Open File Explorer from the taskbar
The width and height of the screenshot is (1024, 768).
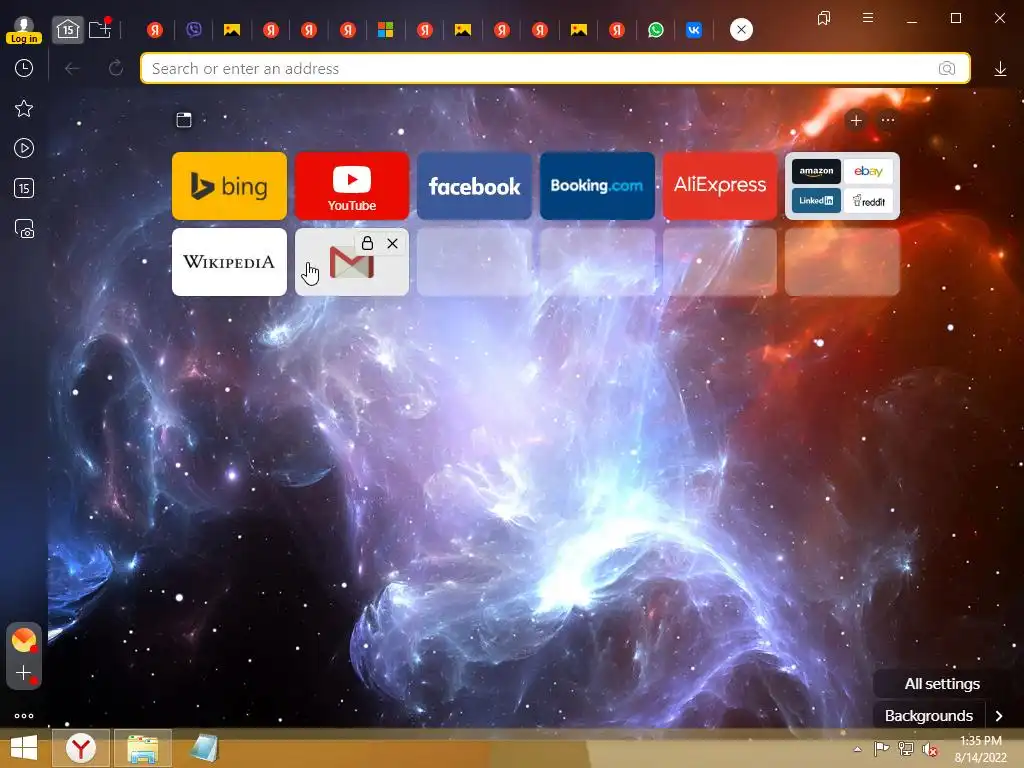click(143, 748)
